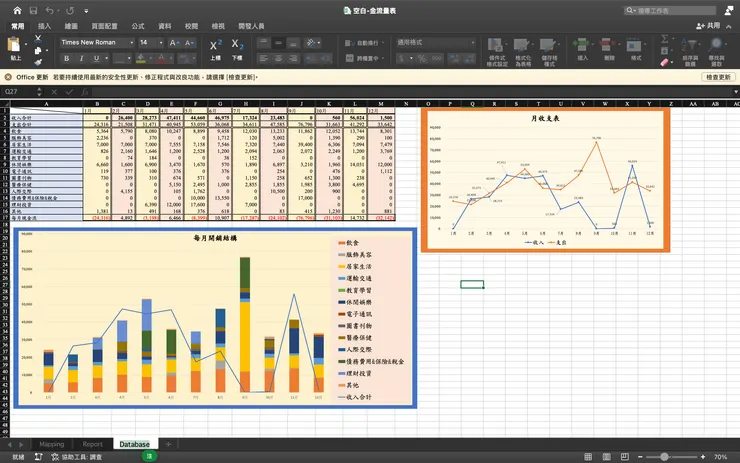Image resolution: width=740 pixels, height=463 pixels.
Task: Open the Report sheet tab
Action: [92, 444]
